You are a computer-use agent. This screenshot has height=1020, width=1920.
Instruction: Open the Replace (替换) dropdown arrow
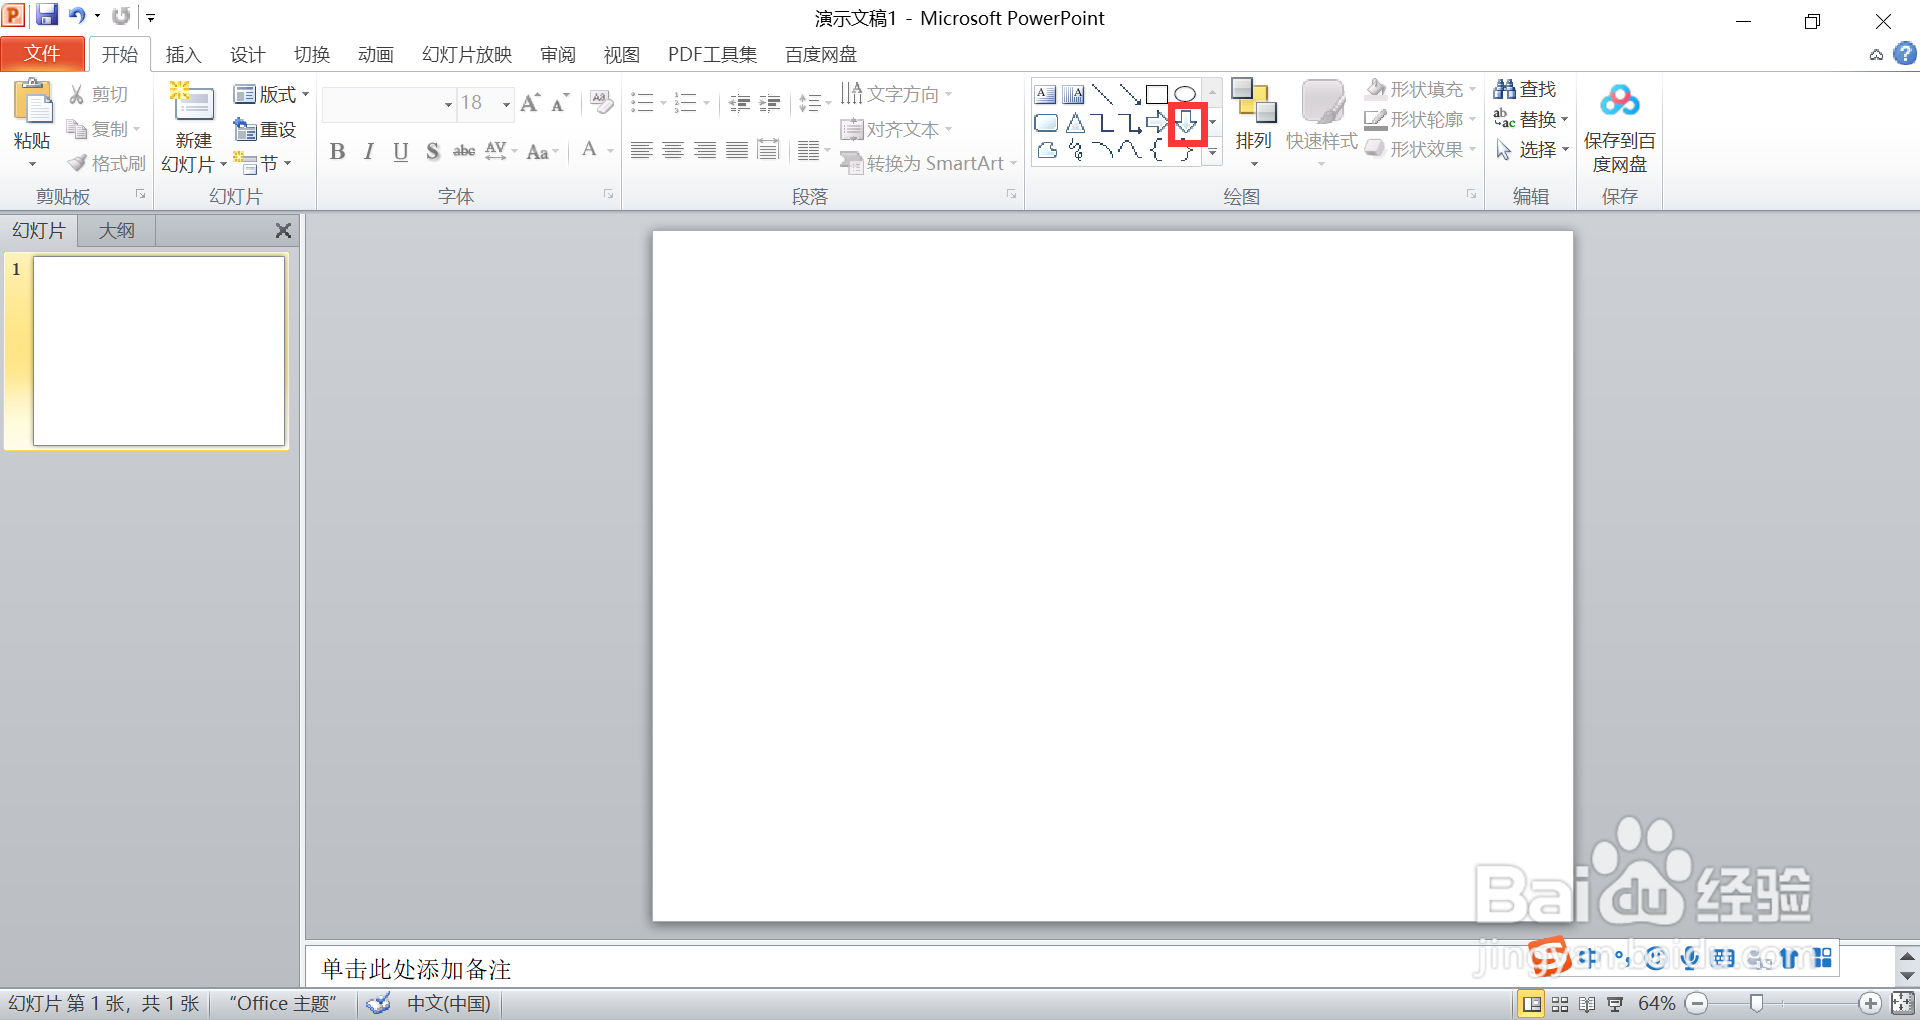(1564, 120)
